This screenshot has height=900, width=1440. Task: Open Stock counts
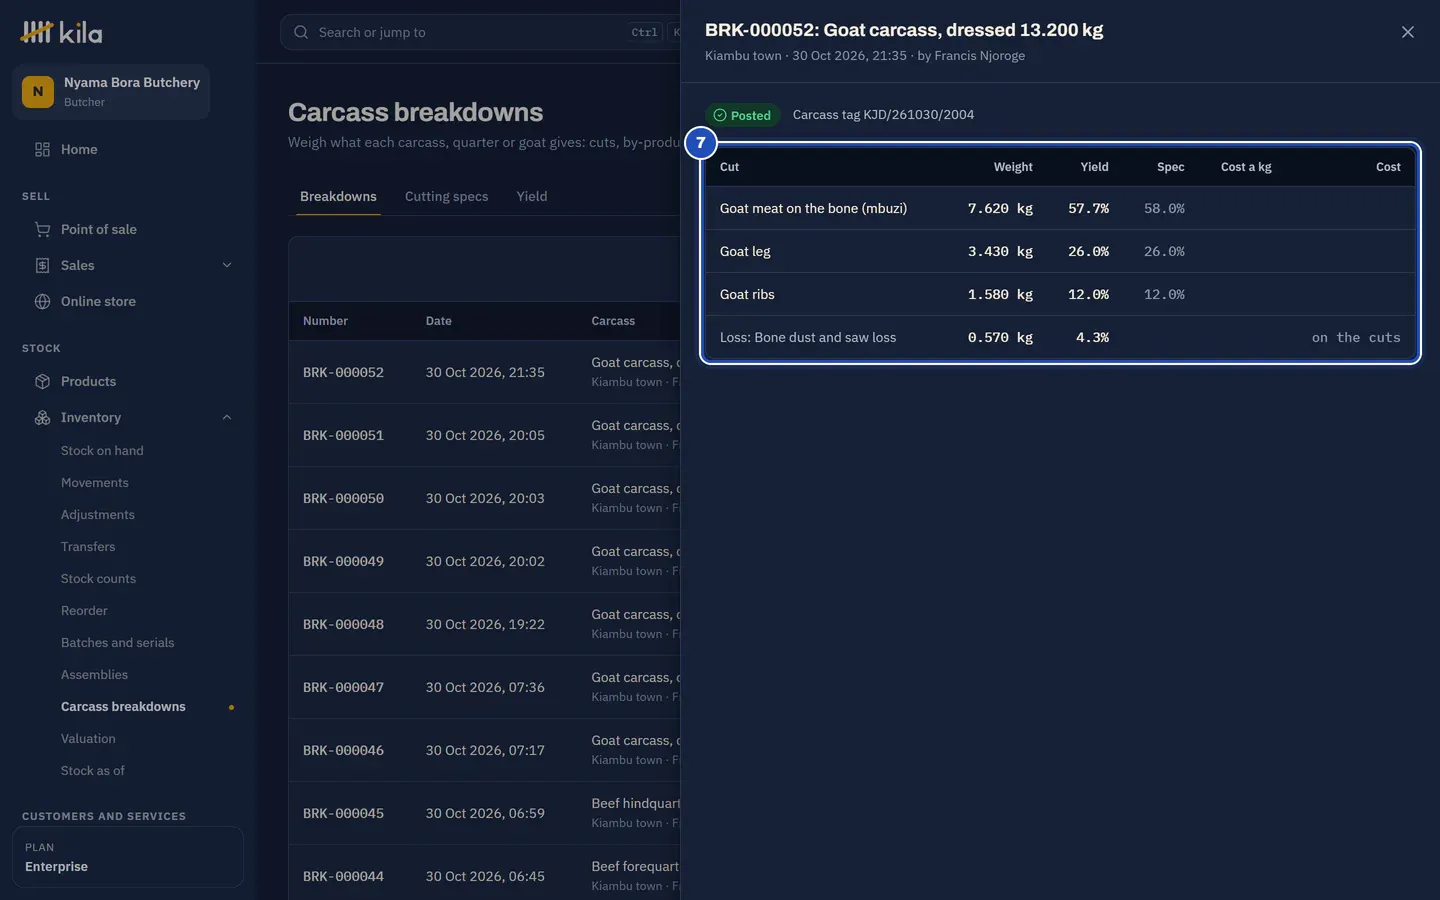coord(98,578)
